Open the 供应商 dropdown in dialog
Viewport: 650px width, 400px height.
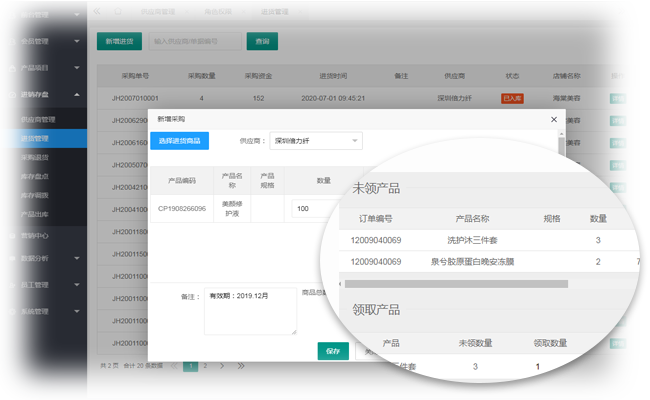pyautogui.click(x=315, y=141)
